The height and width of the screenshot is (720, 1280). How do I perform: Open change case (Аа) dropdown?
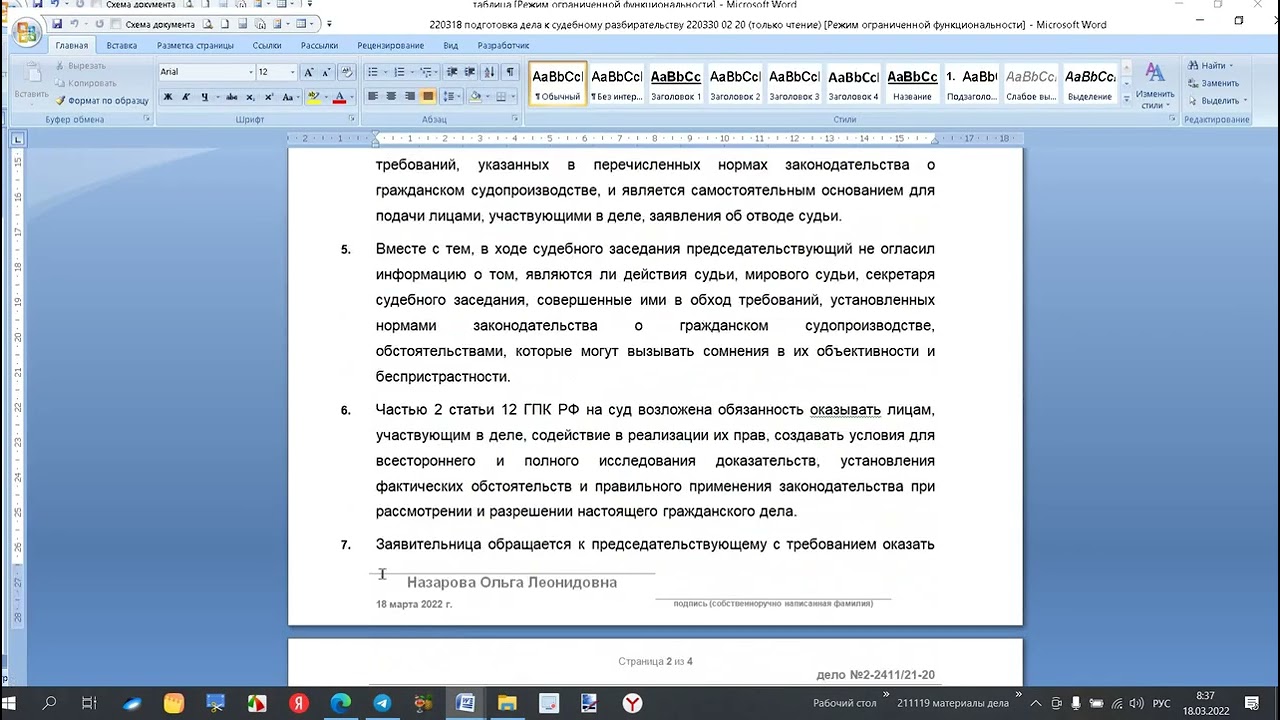tap(291, 97)
